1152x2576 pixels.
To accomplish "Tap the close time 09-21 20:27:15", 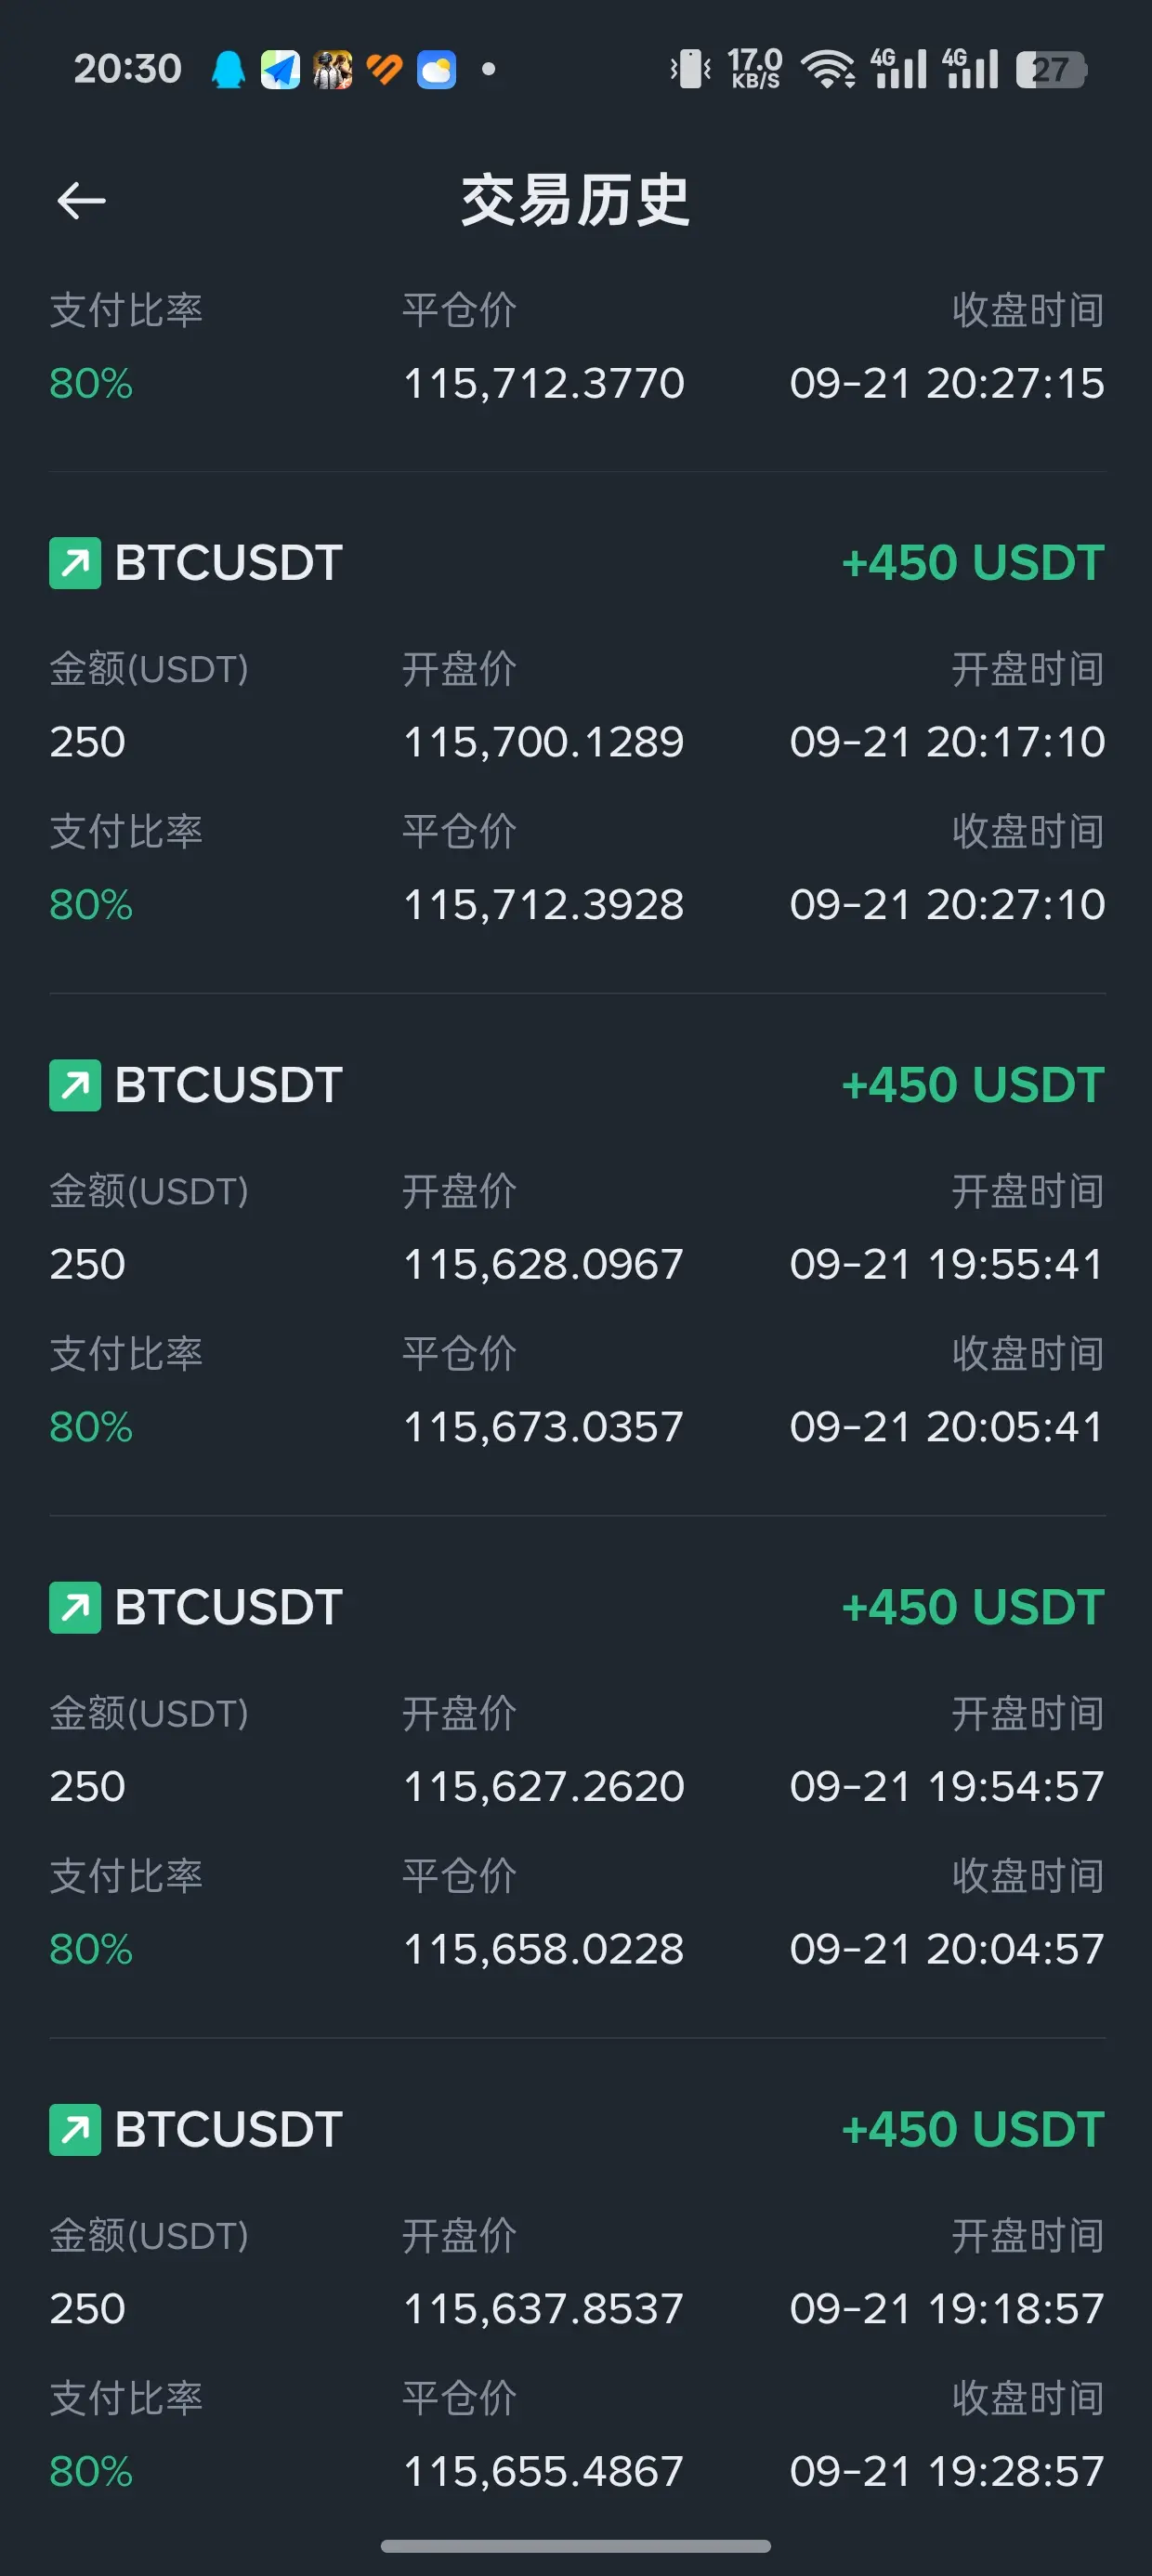I will pyautogui.click(x=947, y=383).
